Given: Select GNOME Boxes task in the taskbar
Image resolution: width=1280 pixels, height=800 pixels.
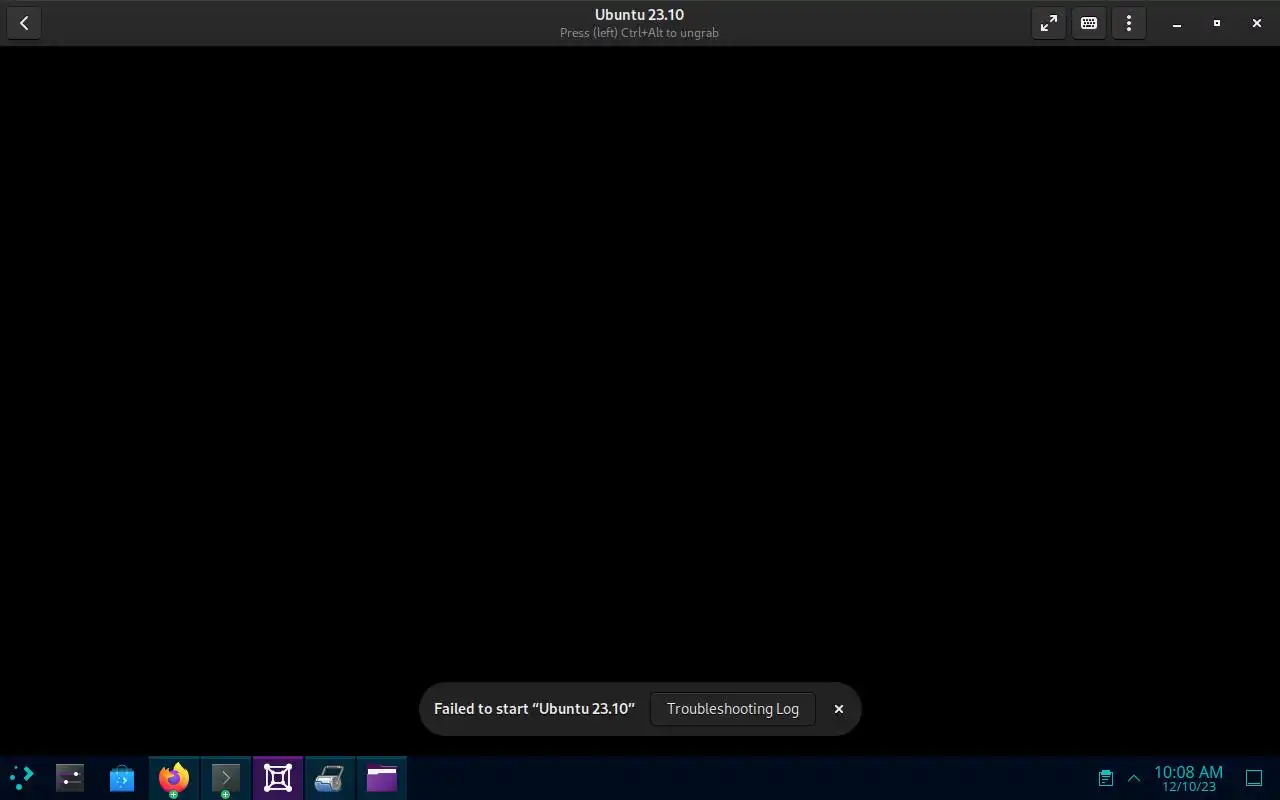Looking at the screenshot, I should pos(278,778).
